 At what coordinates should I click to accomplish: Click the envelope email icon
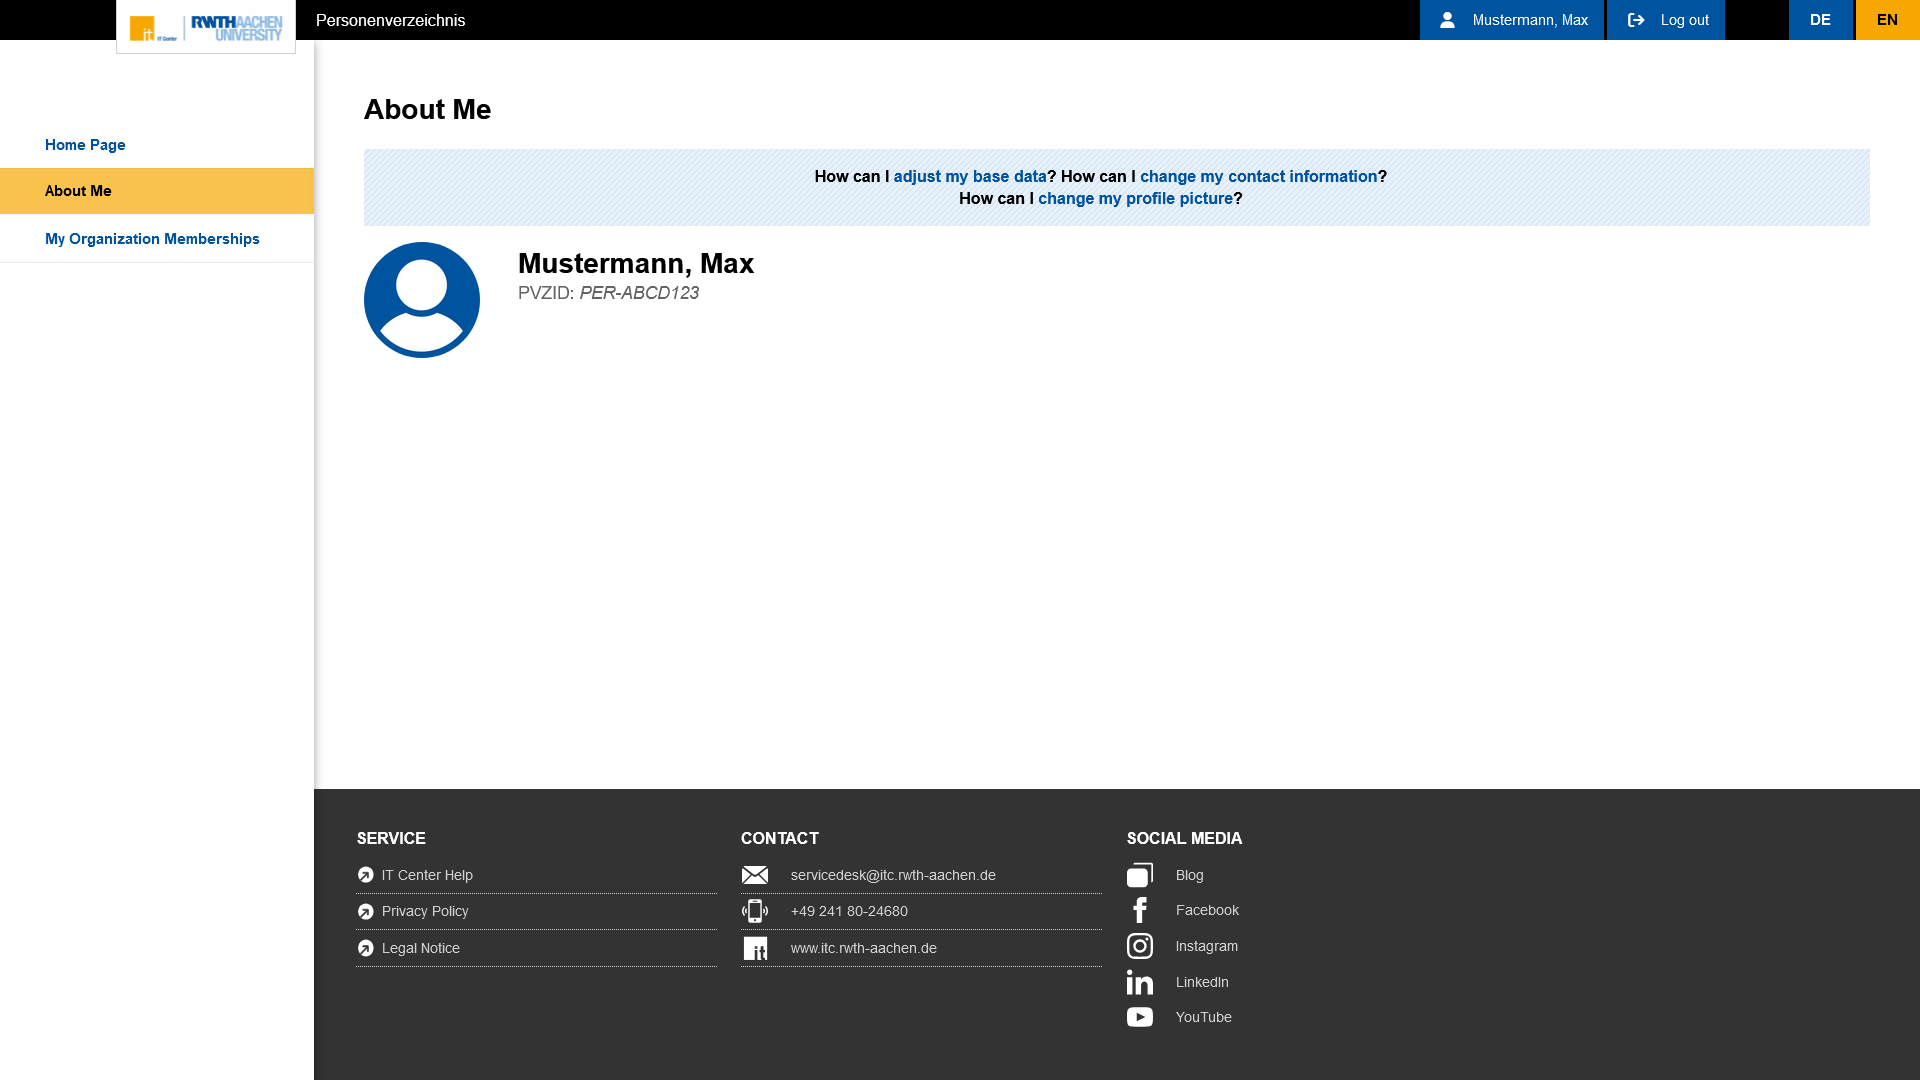point(755,875)
